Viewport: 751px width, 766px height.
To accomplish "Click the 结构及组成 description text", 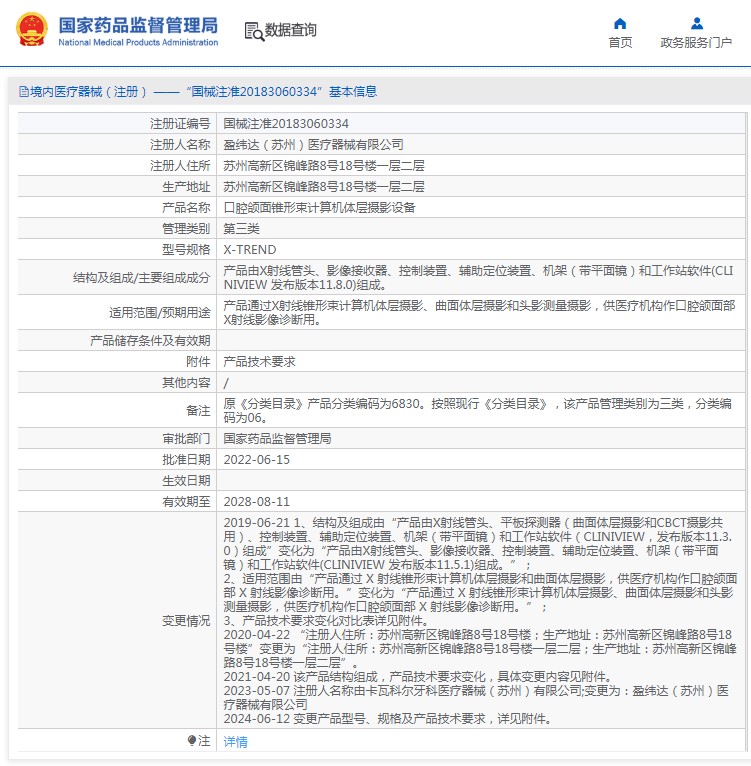I will click(x=478, y=277).
